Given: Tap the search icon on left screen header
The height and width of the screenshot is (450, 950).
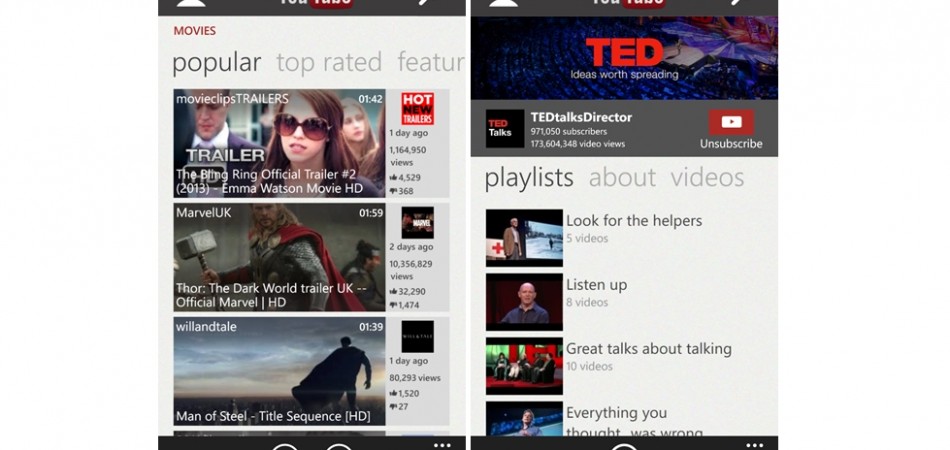Looking at the screenshot, I should click(x=427, y=3).
